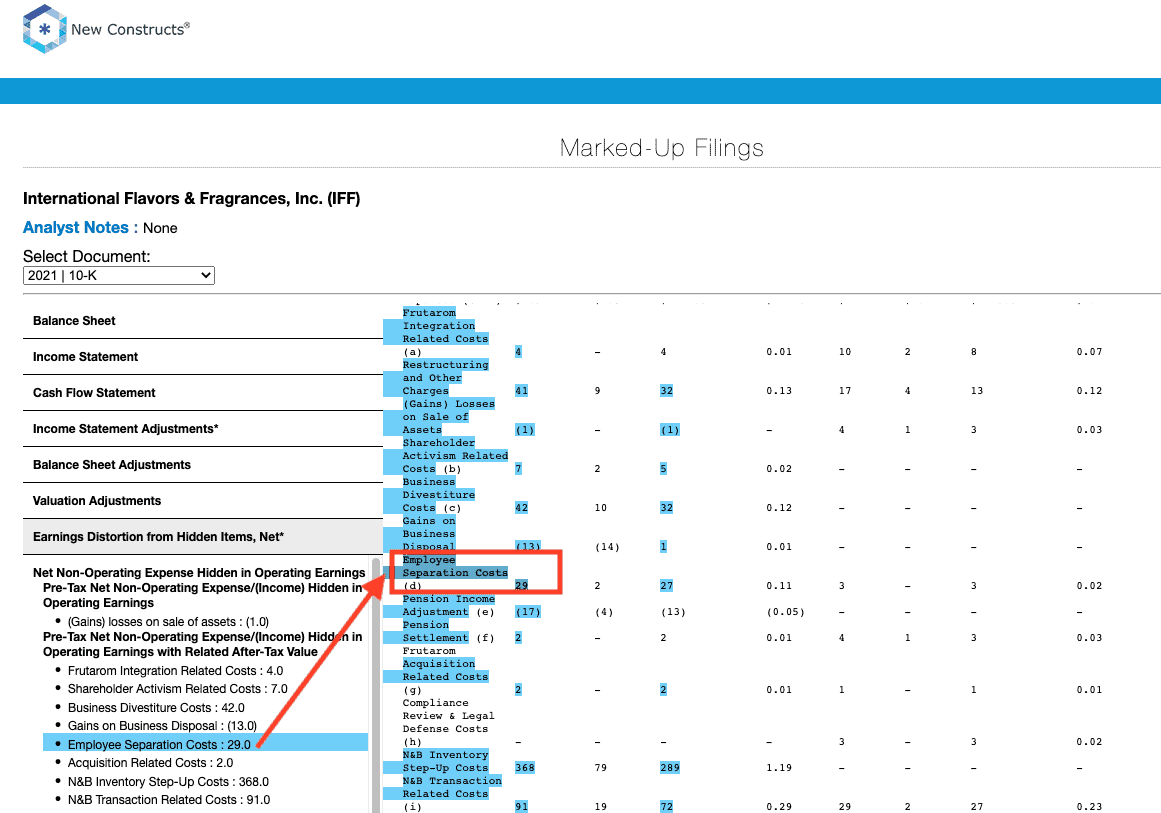Click highlighted "Employee Separation Costs" filing label
Screen dimensions: 1161x813
(x=455, y=566)
